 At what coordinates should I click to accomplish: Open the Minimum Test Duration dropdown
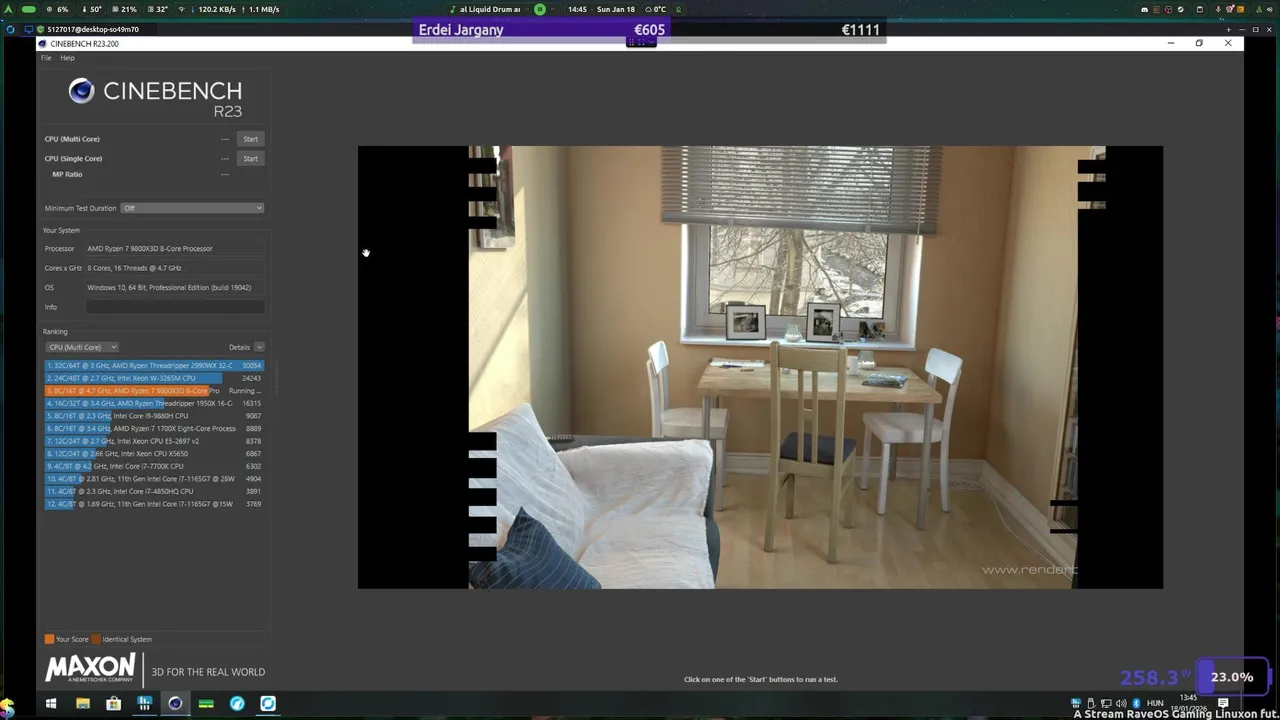192,208
